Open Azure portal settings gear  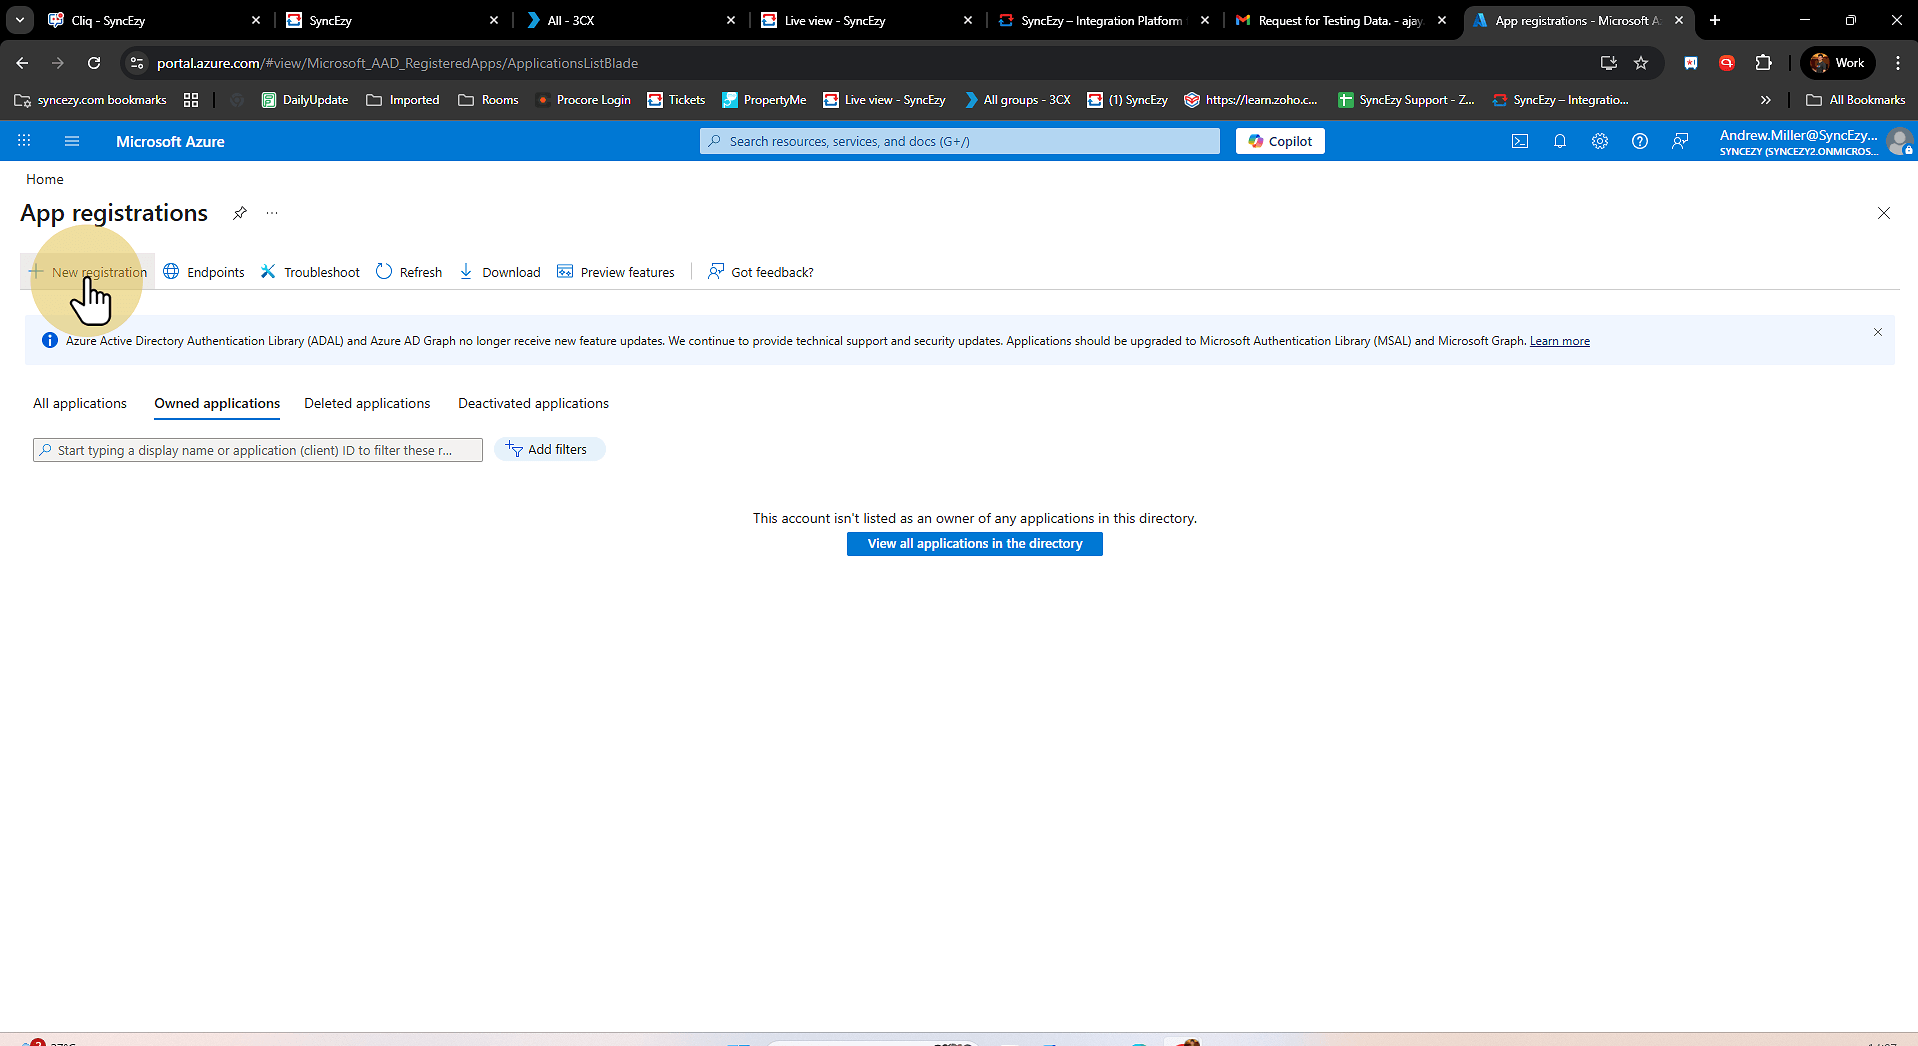1599,141
